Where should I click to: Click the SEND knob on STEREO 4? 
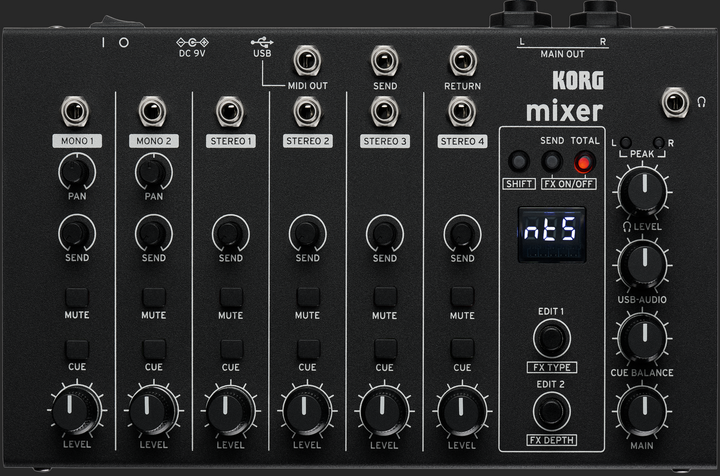pos(462,233)
